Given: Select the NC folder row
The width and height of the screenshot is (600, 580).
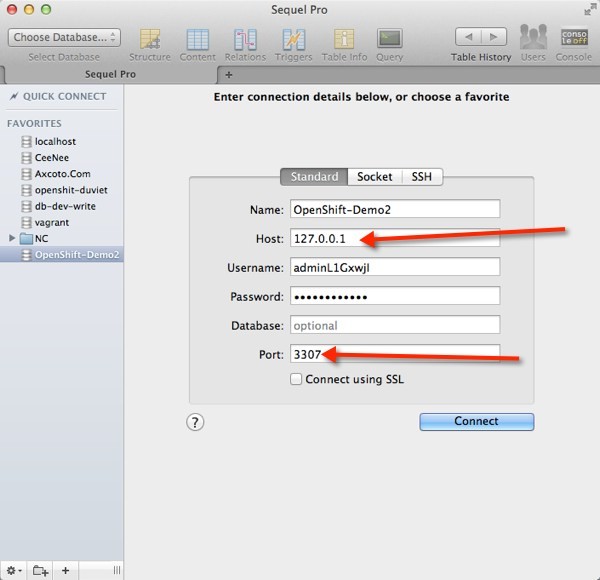Looking at the screenshot, I should (62, 239).
